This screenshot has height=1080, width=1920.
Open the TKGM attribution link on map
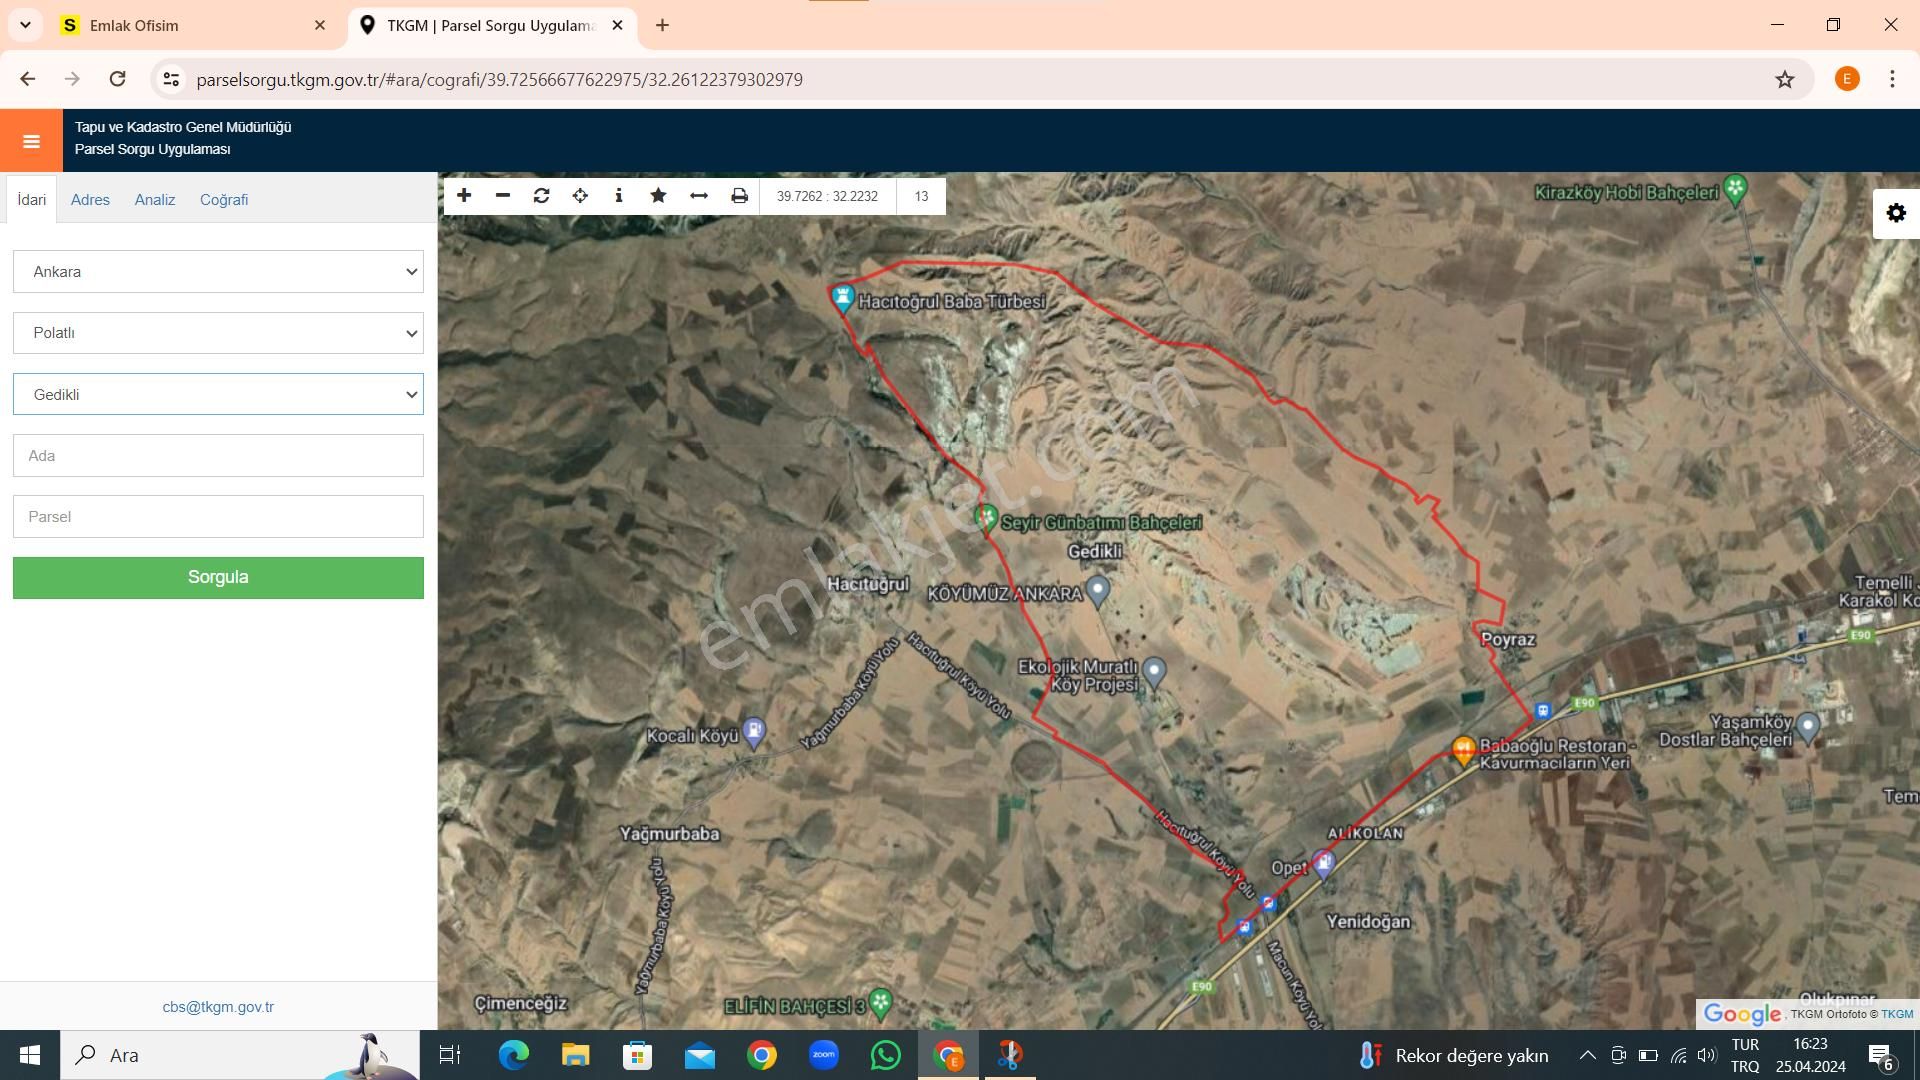pyautogui.click(x=1897, y=1014)
